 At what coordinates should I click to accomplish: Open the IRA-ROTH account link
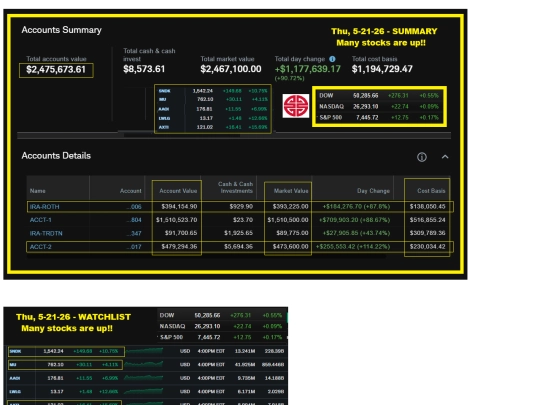[44, 207]
